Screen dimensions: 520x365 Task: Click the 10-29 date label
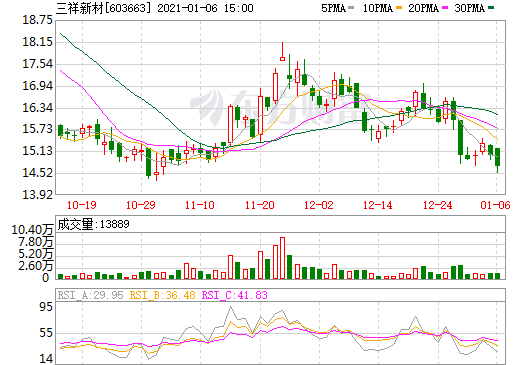pos(141,205)
